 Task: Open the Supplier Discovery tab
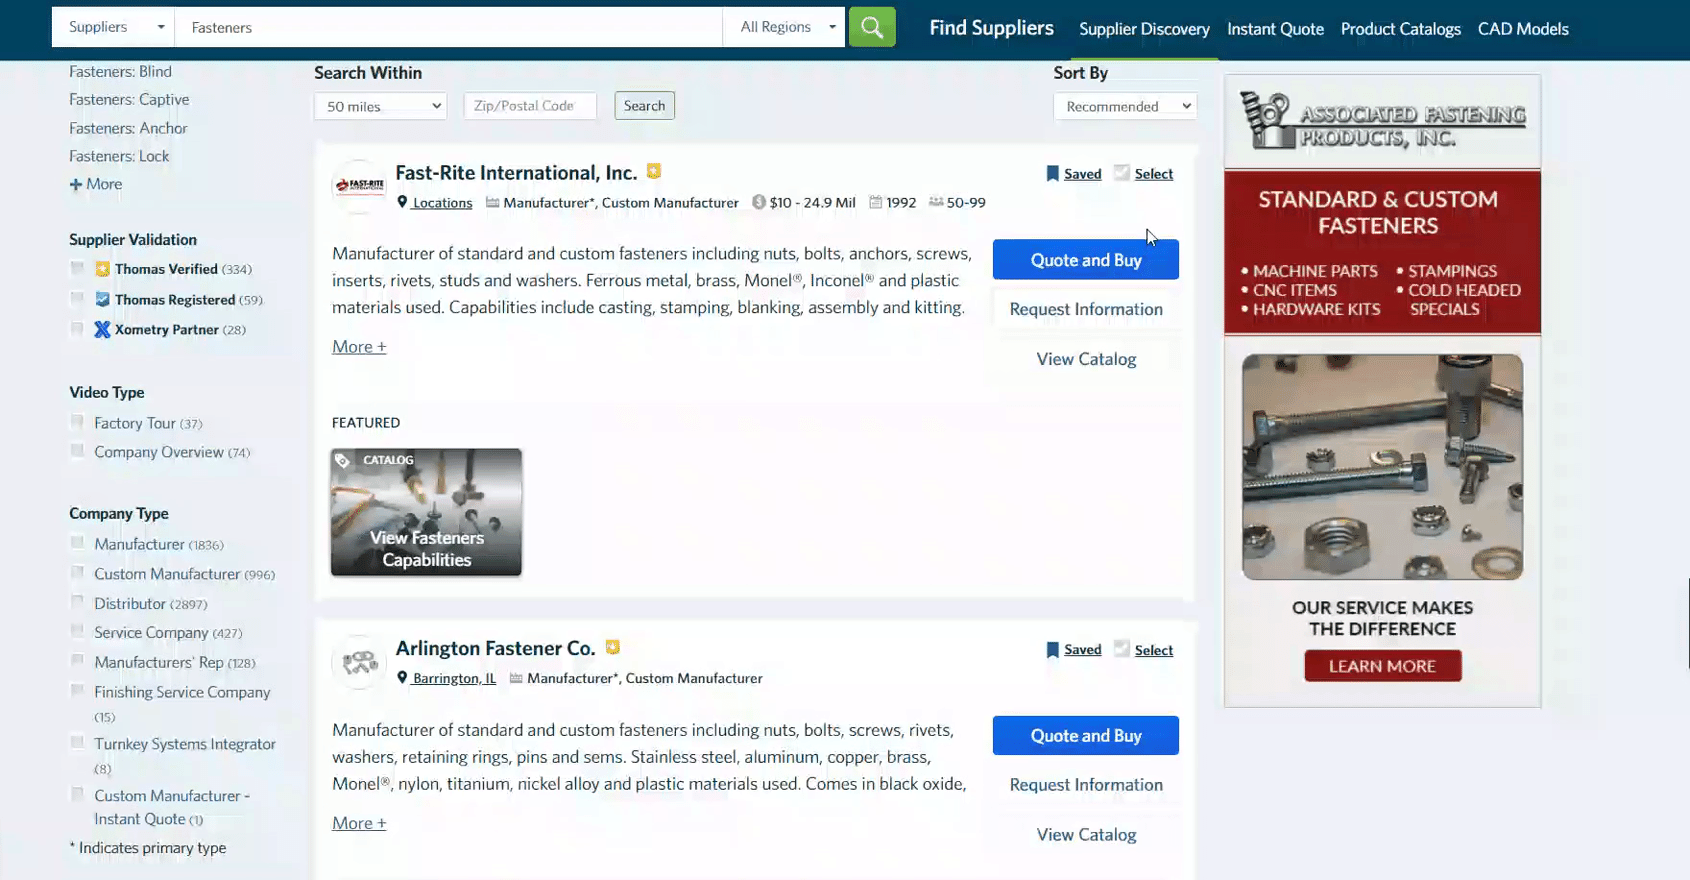1144,29
